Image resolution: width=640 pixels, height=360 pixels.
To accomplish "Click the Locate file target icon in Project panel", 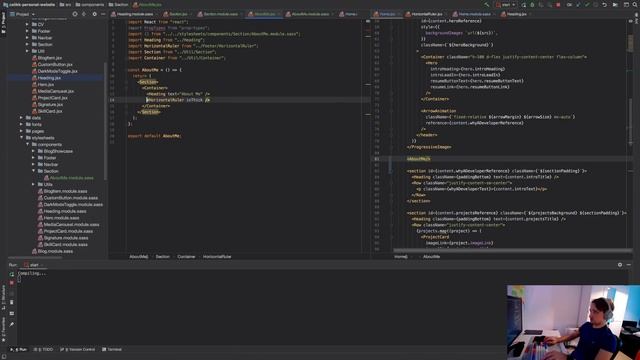I will pos(75,14).
